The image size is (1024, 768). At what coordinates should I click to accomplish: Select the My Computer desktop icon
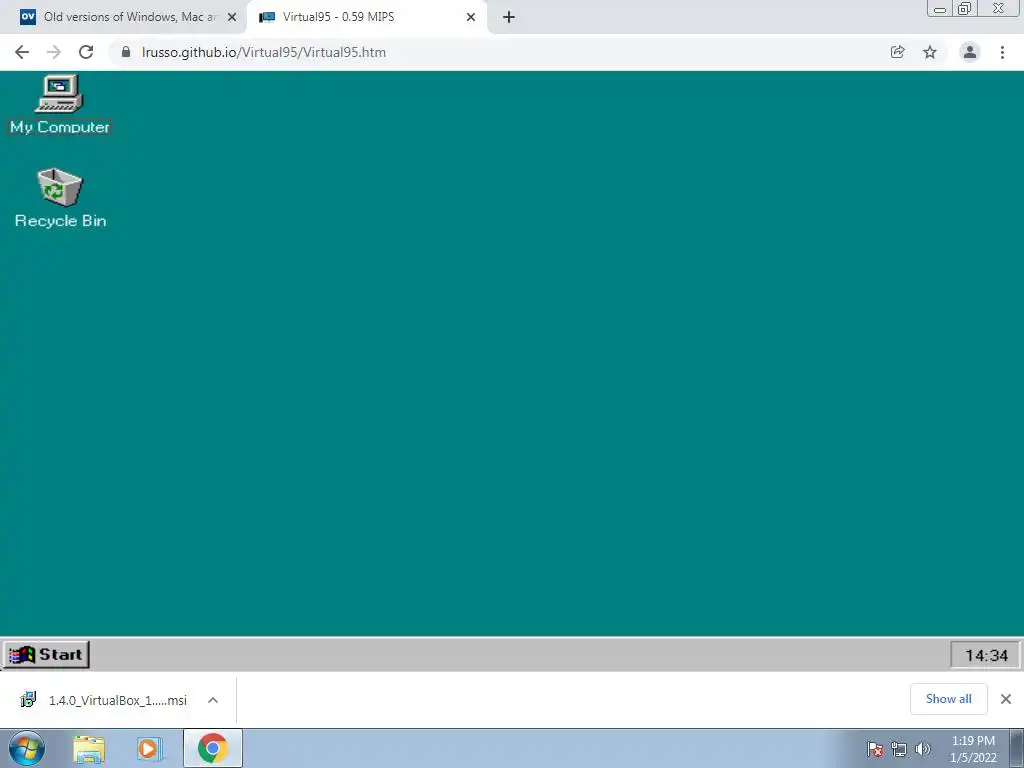pyautogui.click(x=59, y=104)
